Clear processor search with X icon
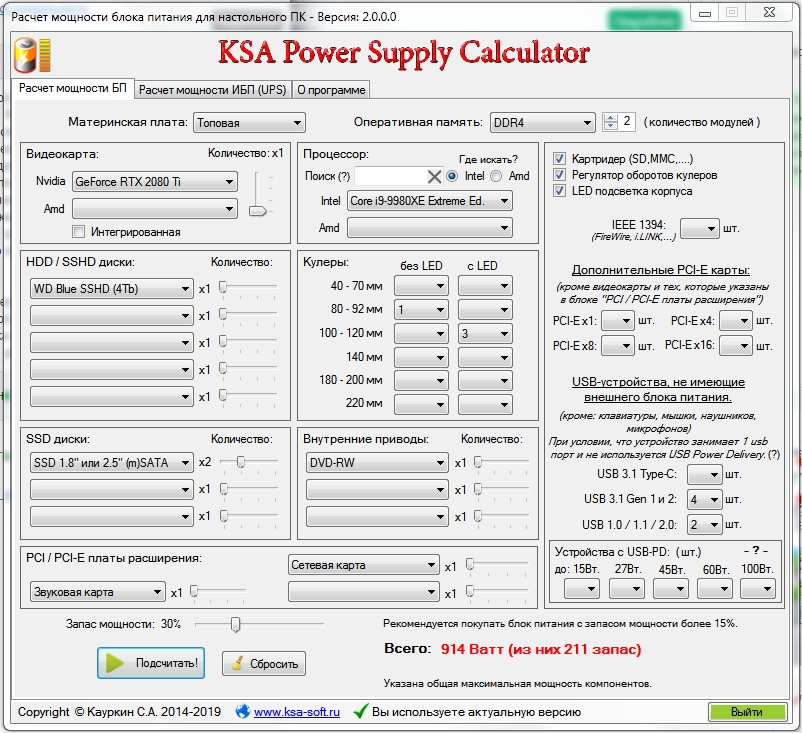Screen dimensions: 802x733 pyautogui.click(x=434, y=177)
